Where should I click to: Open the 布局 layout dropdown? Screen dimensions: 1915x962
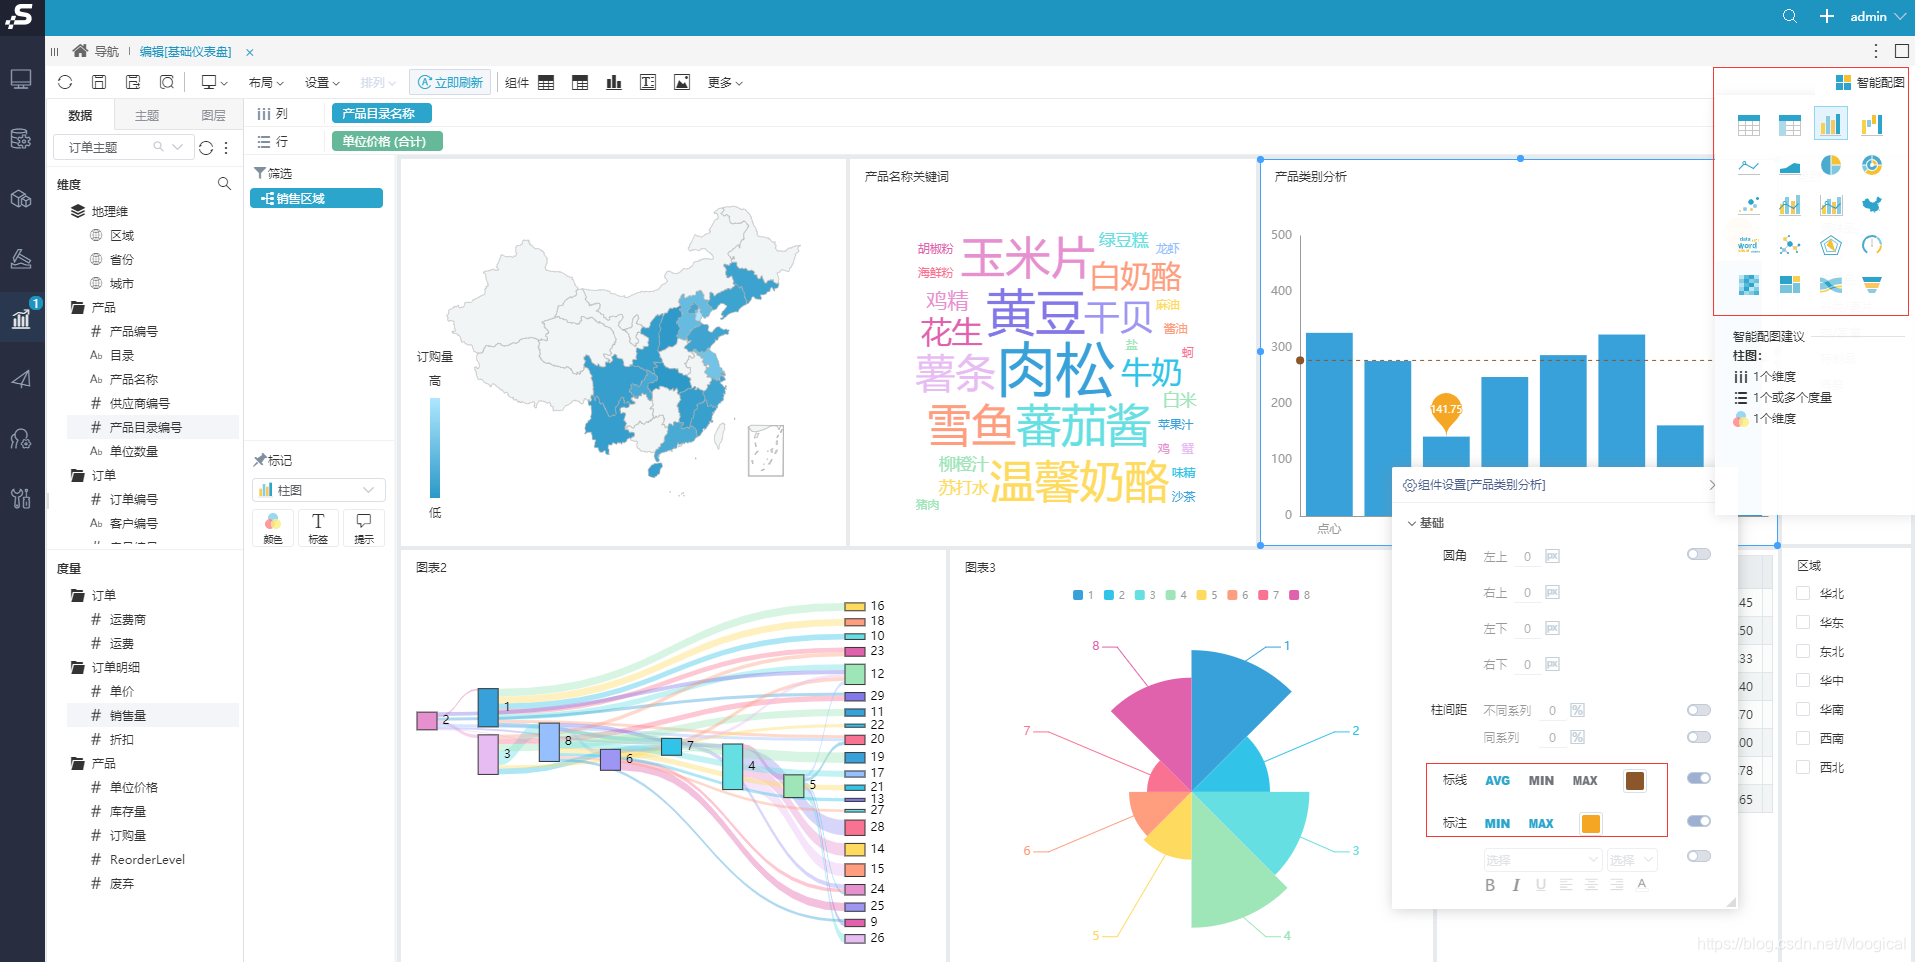click(x=266, y=82)
